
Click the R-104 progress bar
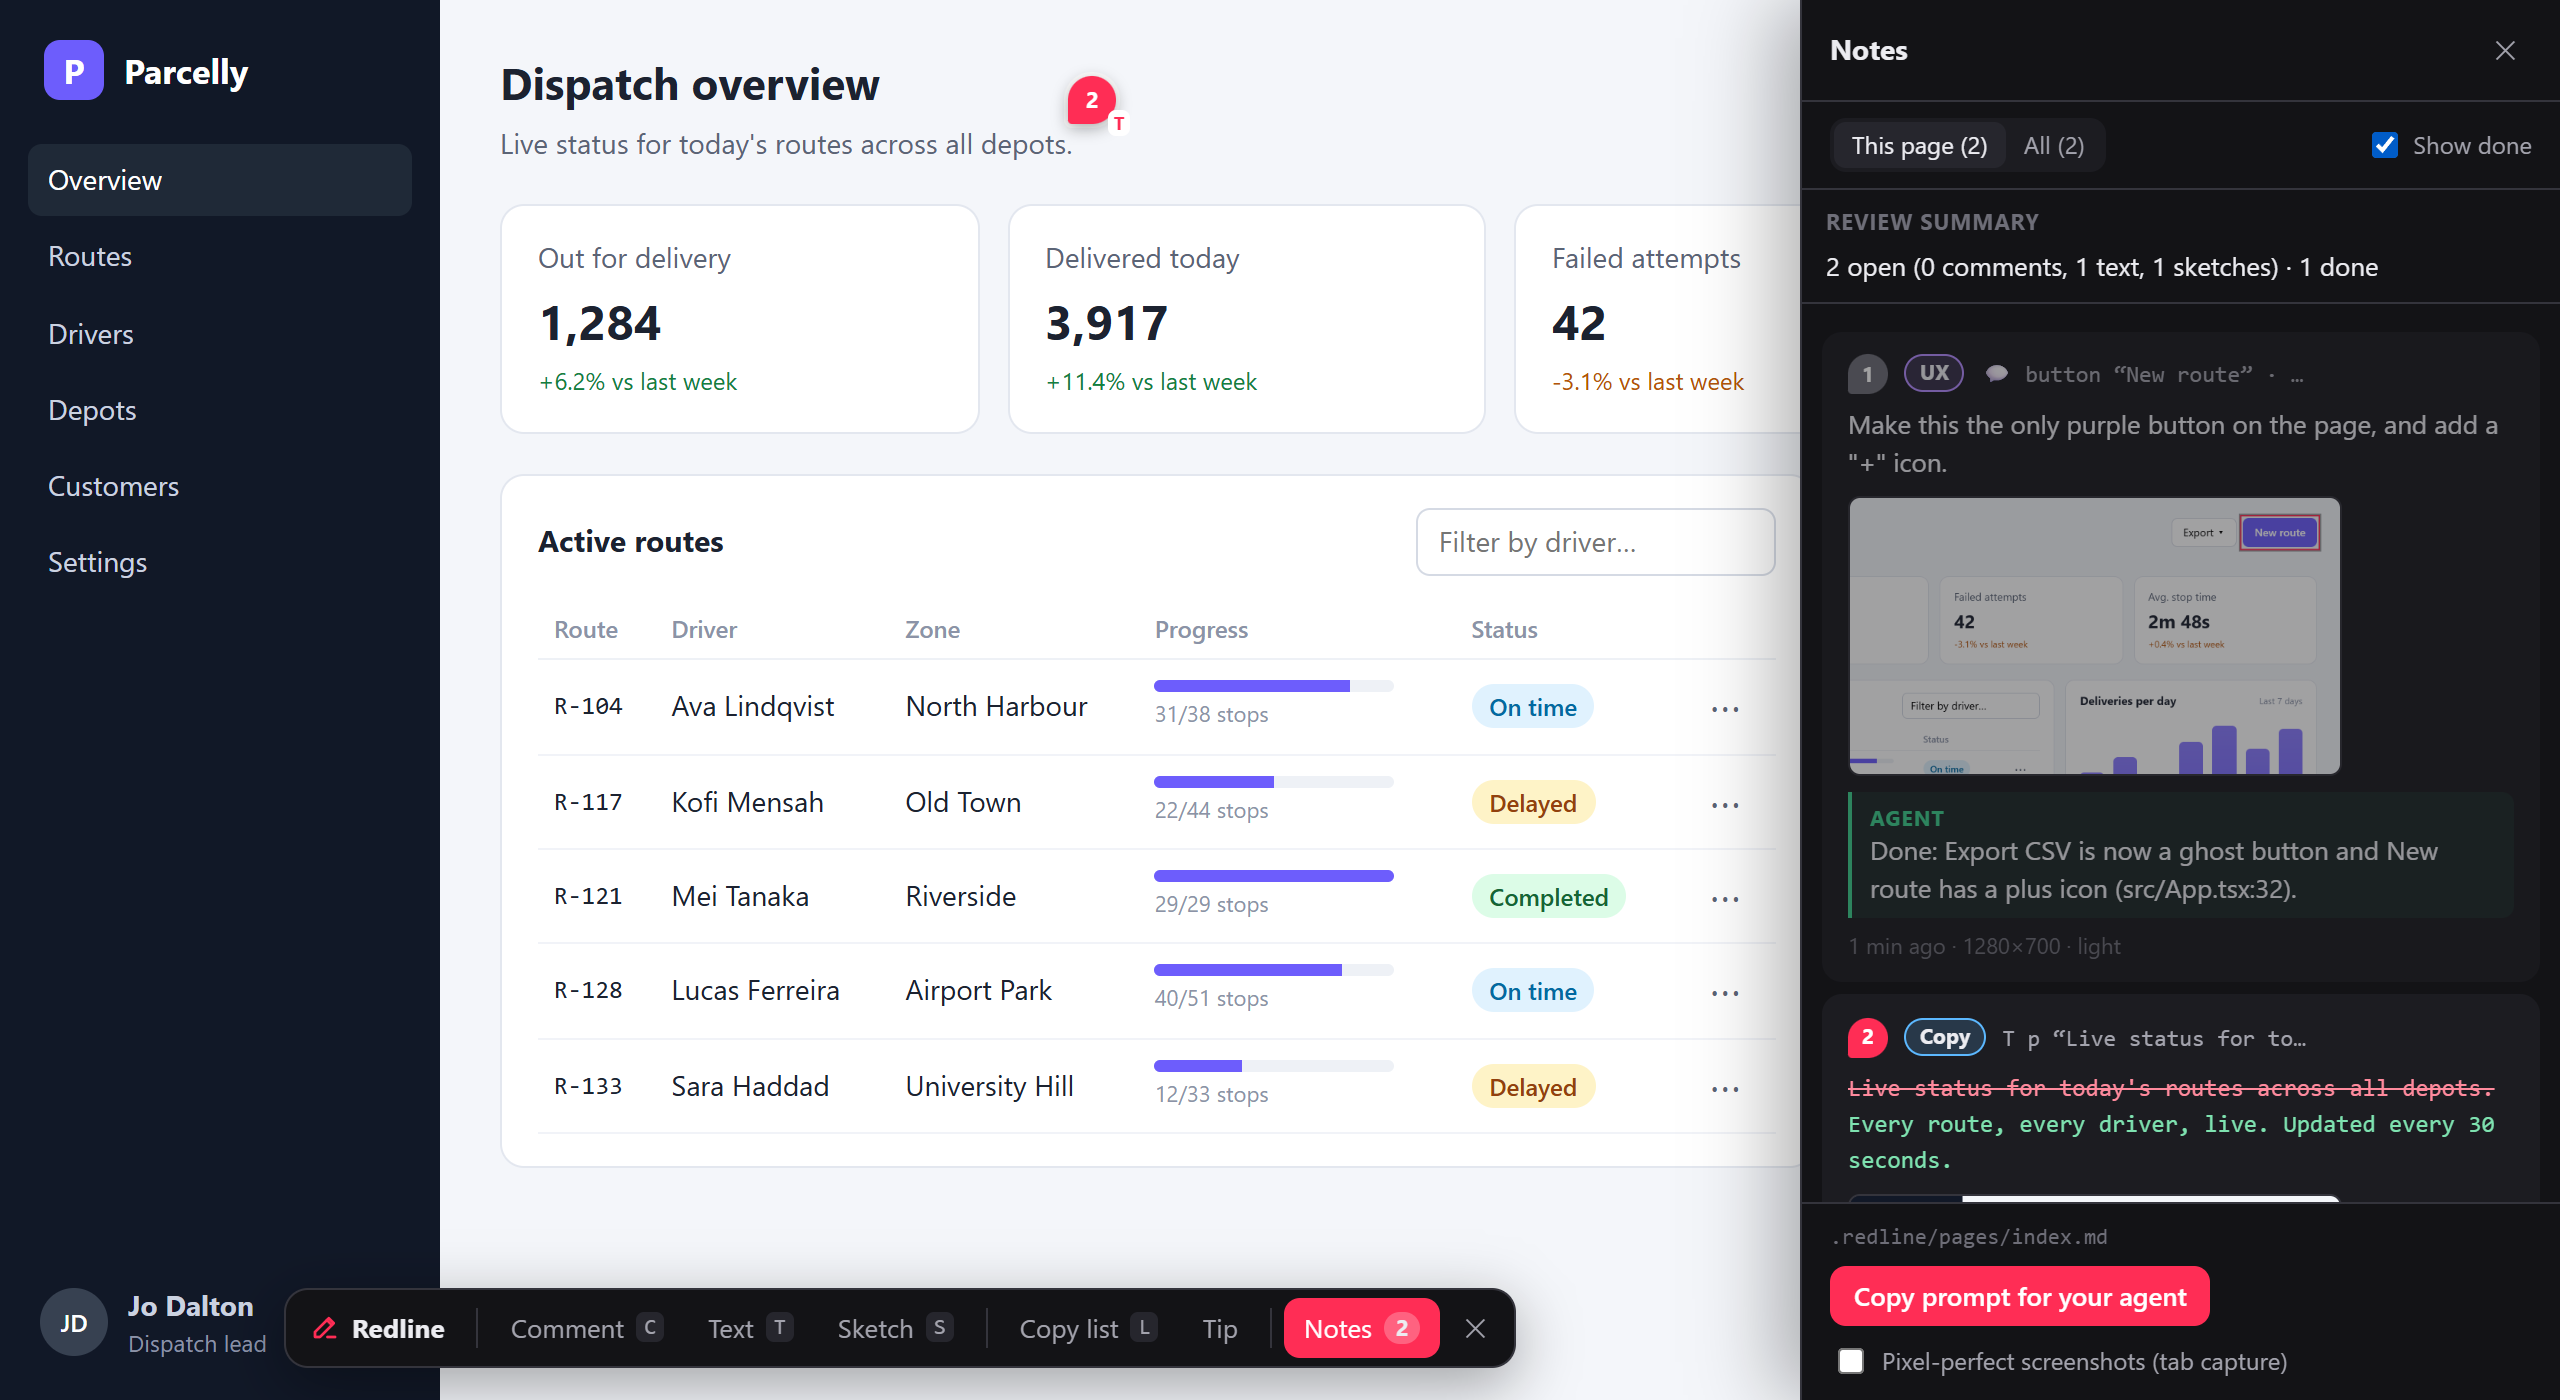click(1273, 686)
